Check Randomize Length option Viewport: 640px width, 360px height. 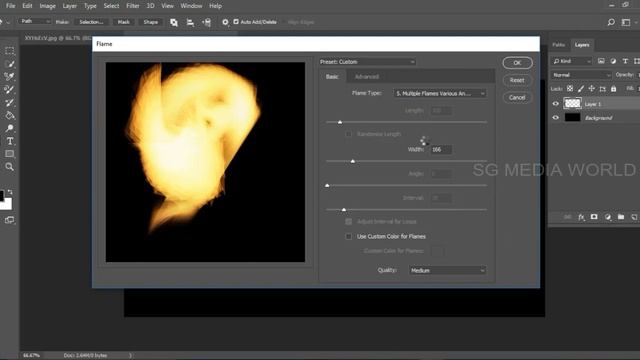349,134
